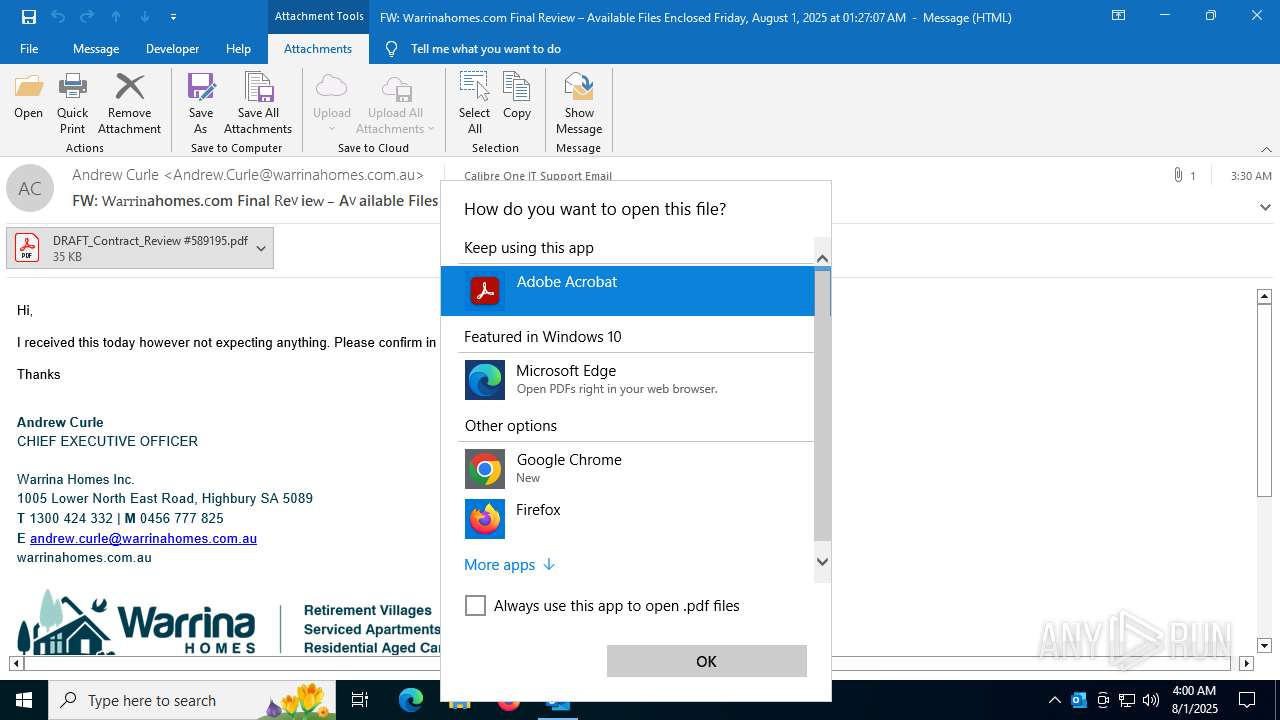Expand the message header with the chevron

point(1265,208)
